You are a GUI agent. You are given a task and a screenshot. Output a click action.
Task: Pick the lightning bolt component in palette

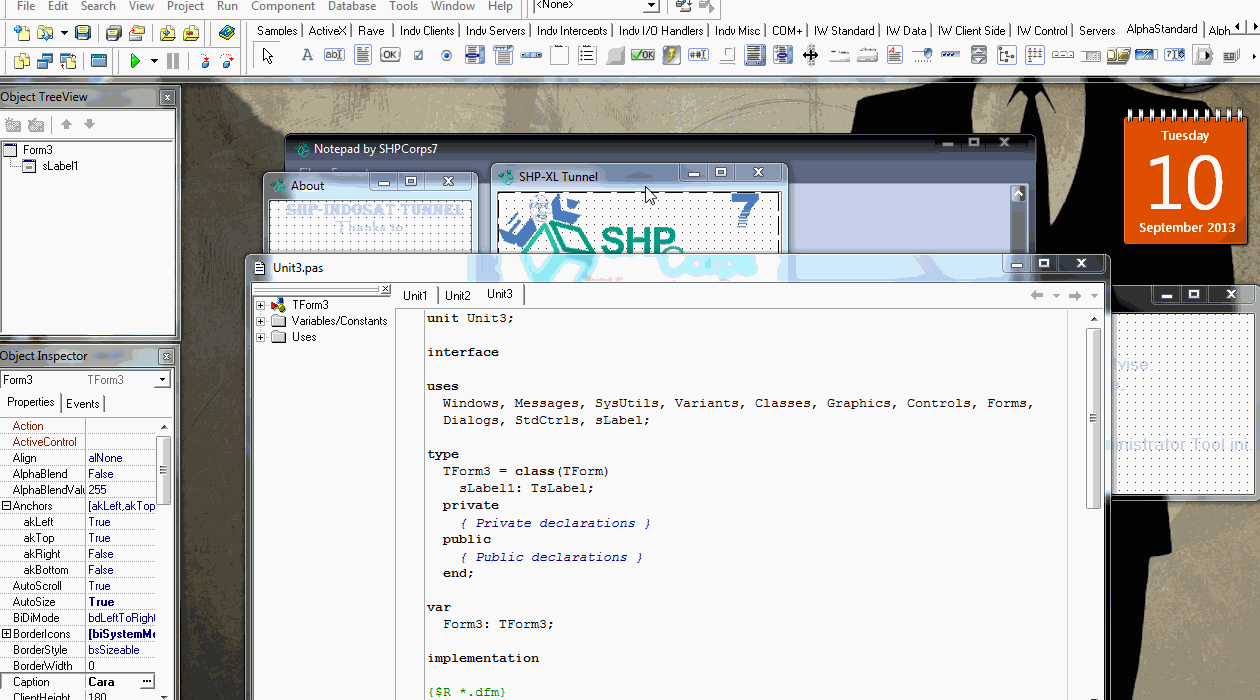671,56
